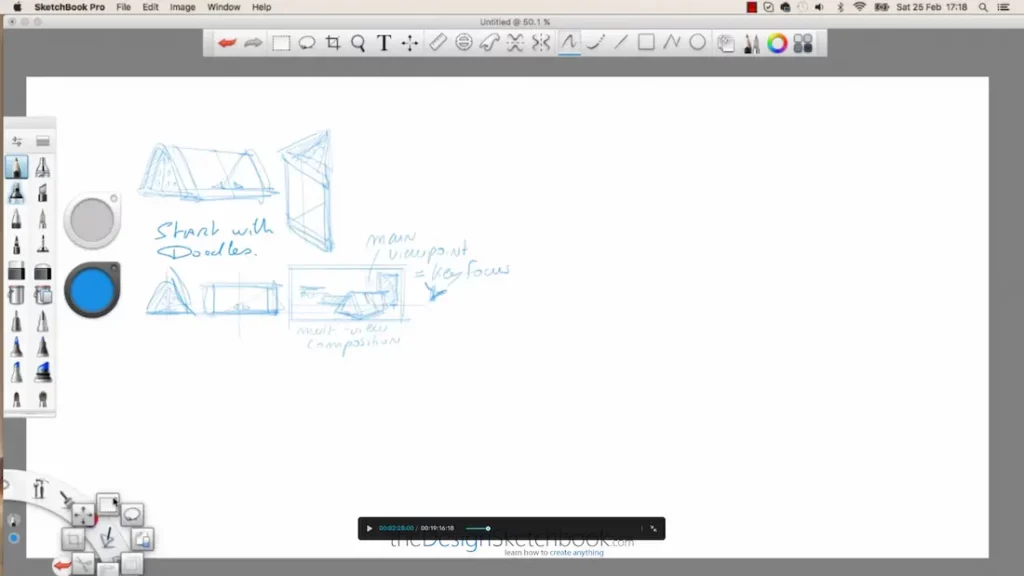
Task: Open the Image menu
Action: (183, 7)
